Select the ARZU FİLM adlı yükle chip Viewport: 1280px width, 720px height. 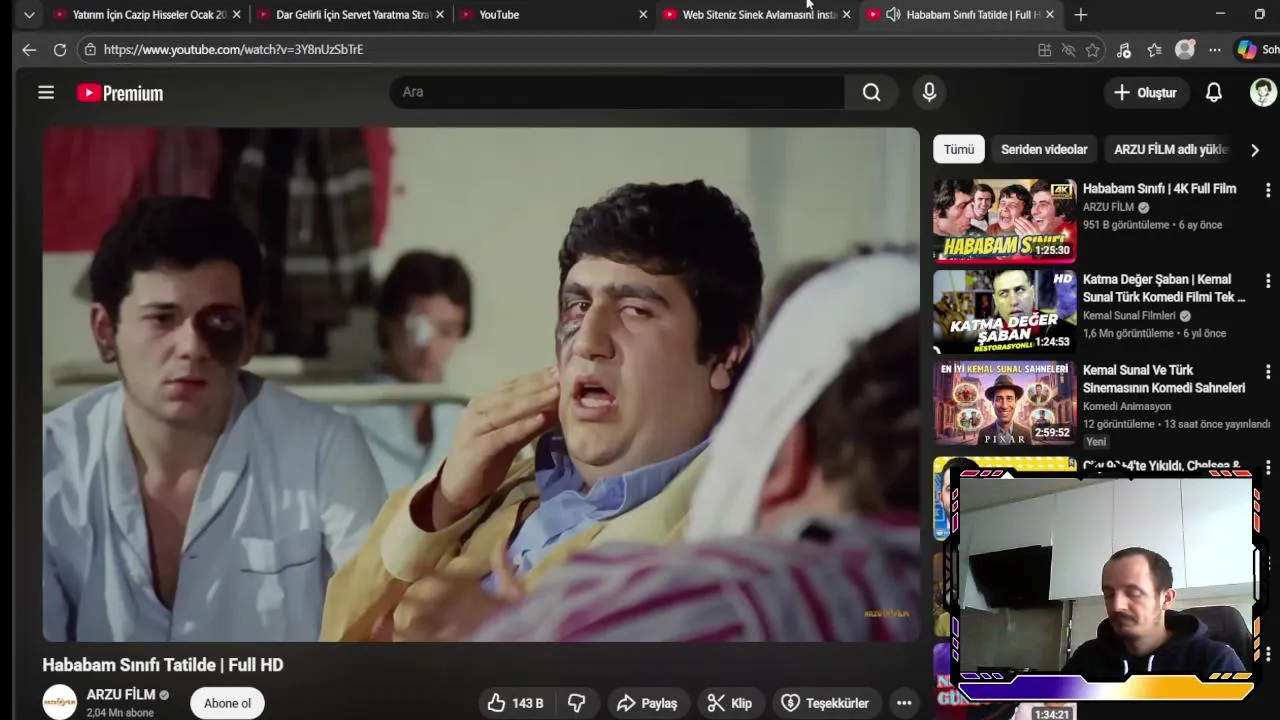pos(1170,149)
